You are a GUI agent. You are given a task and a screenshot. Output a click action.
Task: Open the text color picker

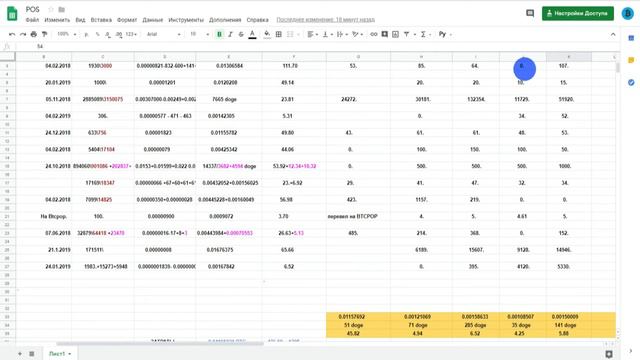252,34
